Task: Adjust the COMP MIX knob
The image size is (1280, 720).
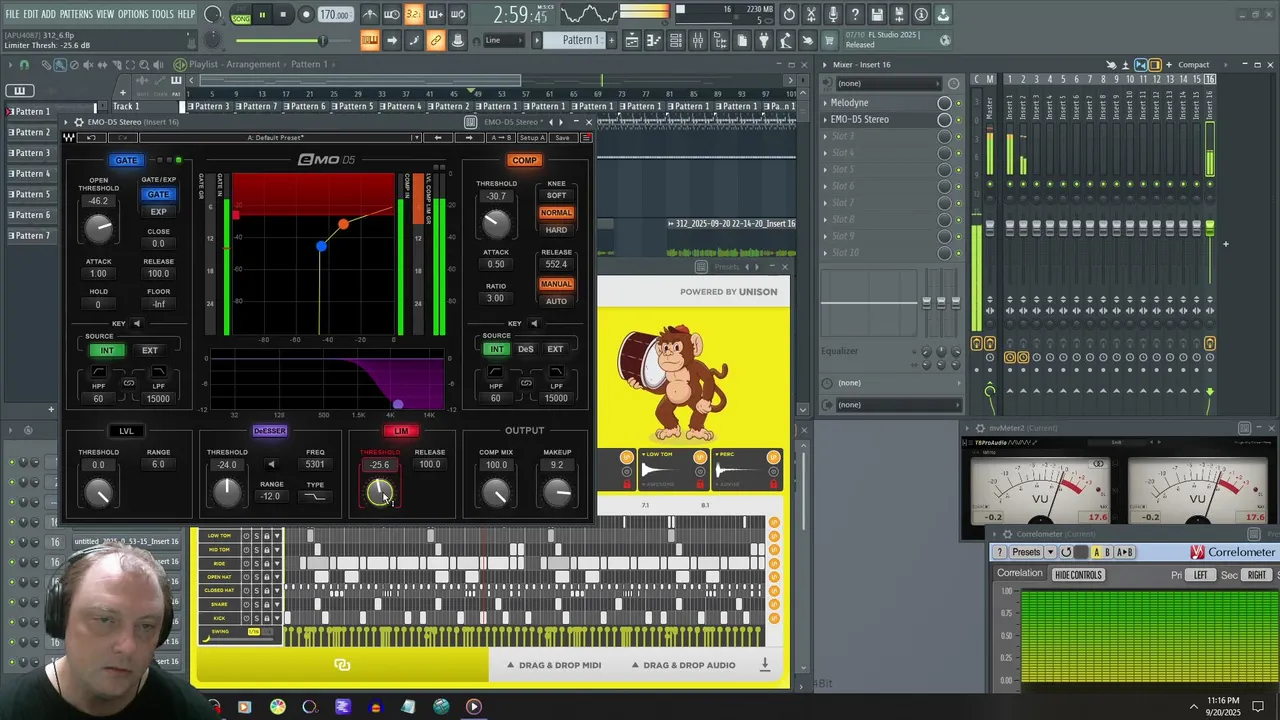Action: coord(496,492)
